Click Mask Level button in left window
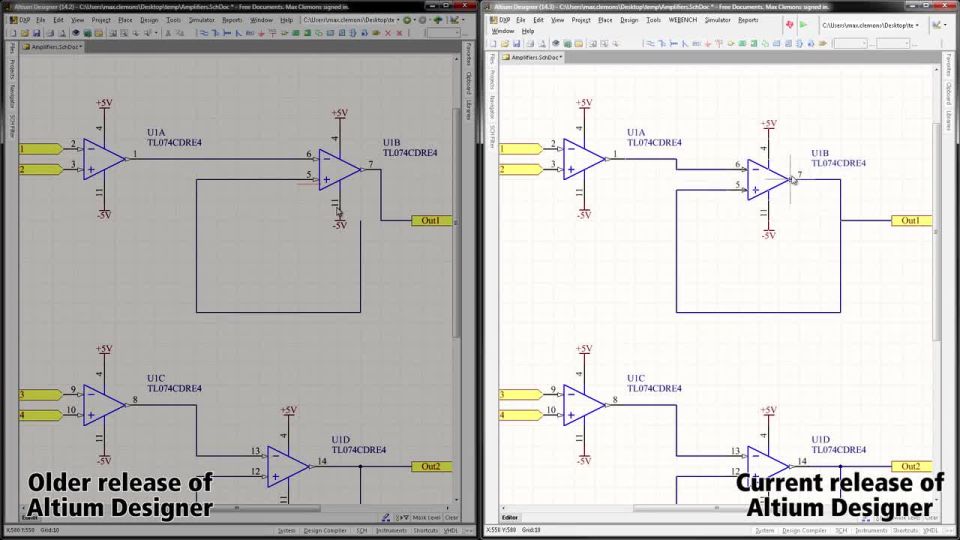 pyautogui.click(x=426, y=517)
